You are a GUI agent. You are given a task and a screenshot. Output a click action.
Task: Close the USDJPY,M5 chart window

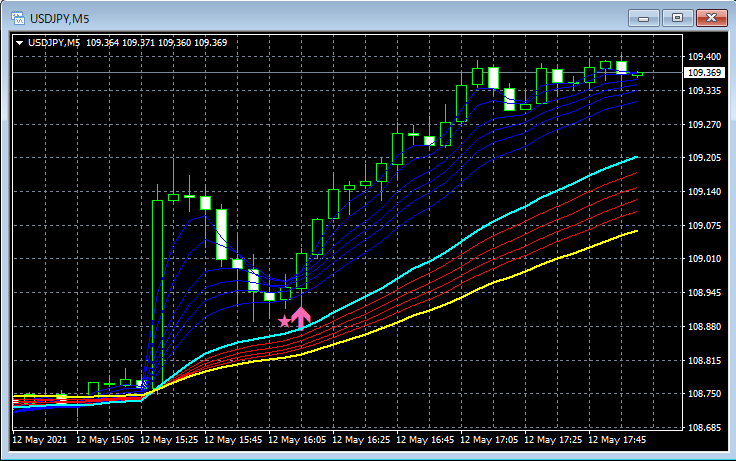(x=712, y=18)
